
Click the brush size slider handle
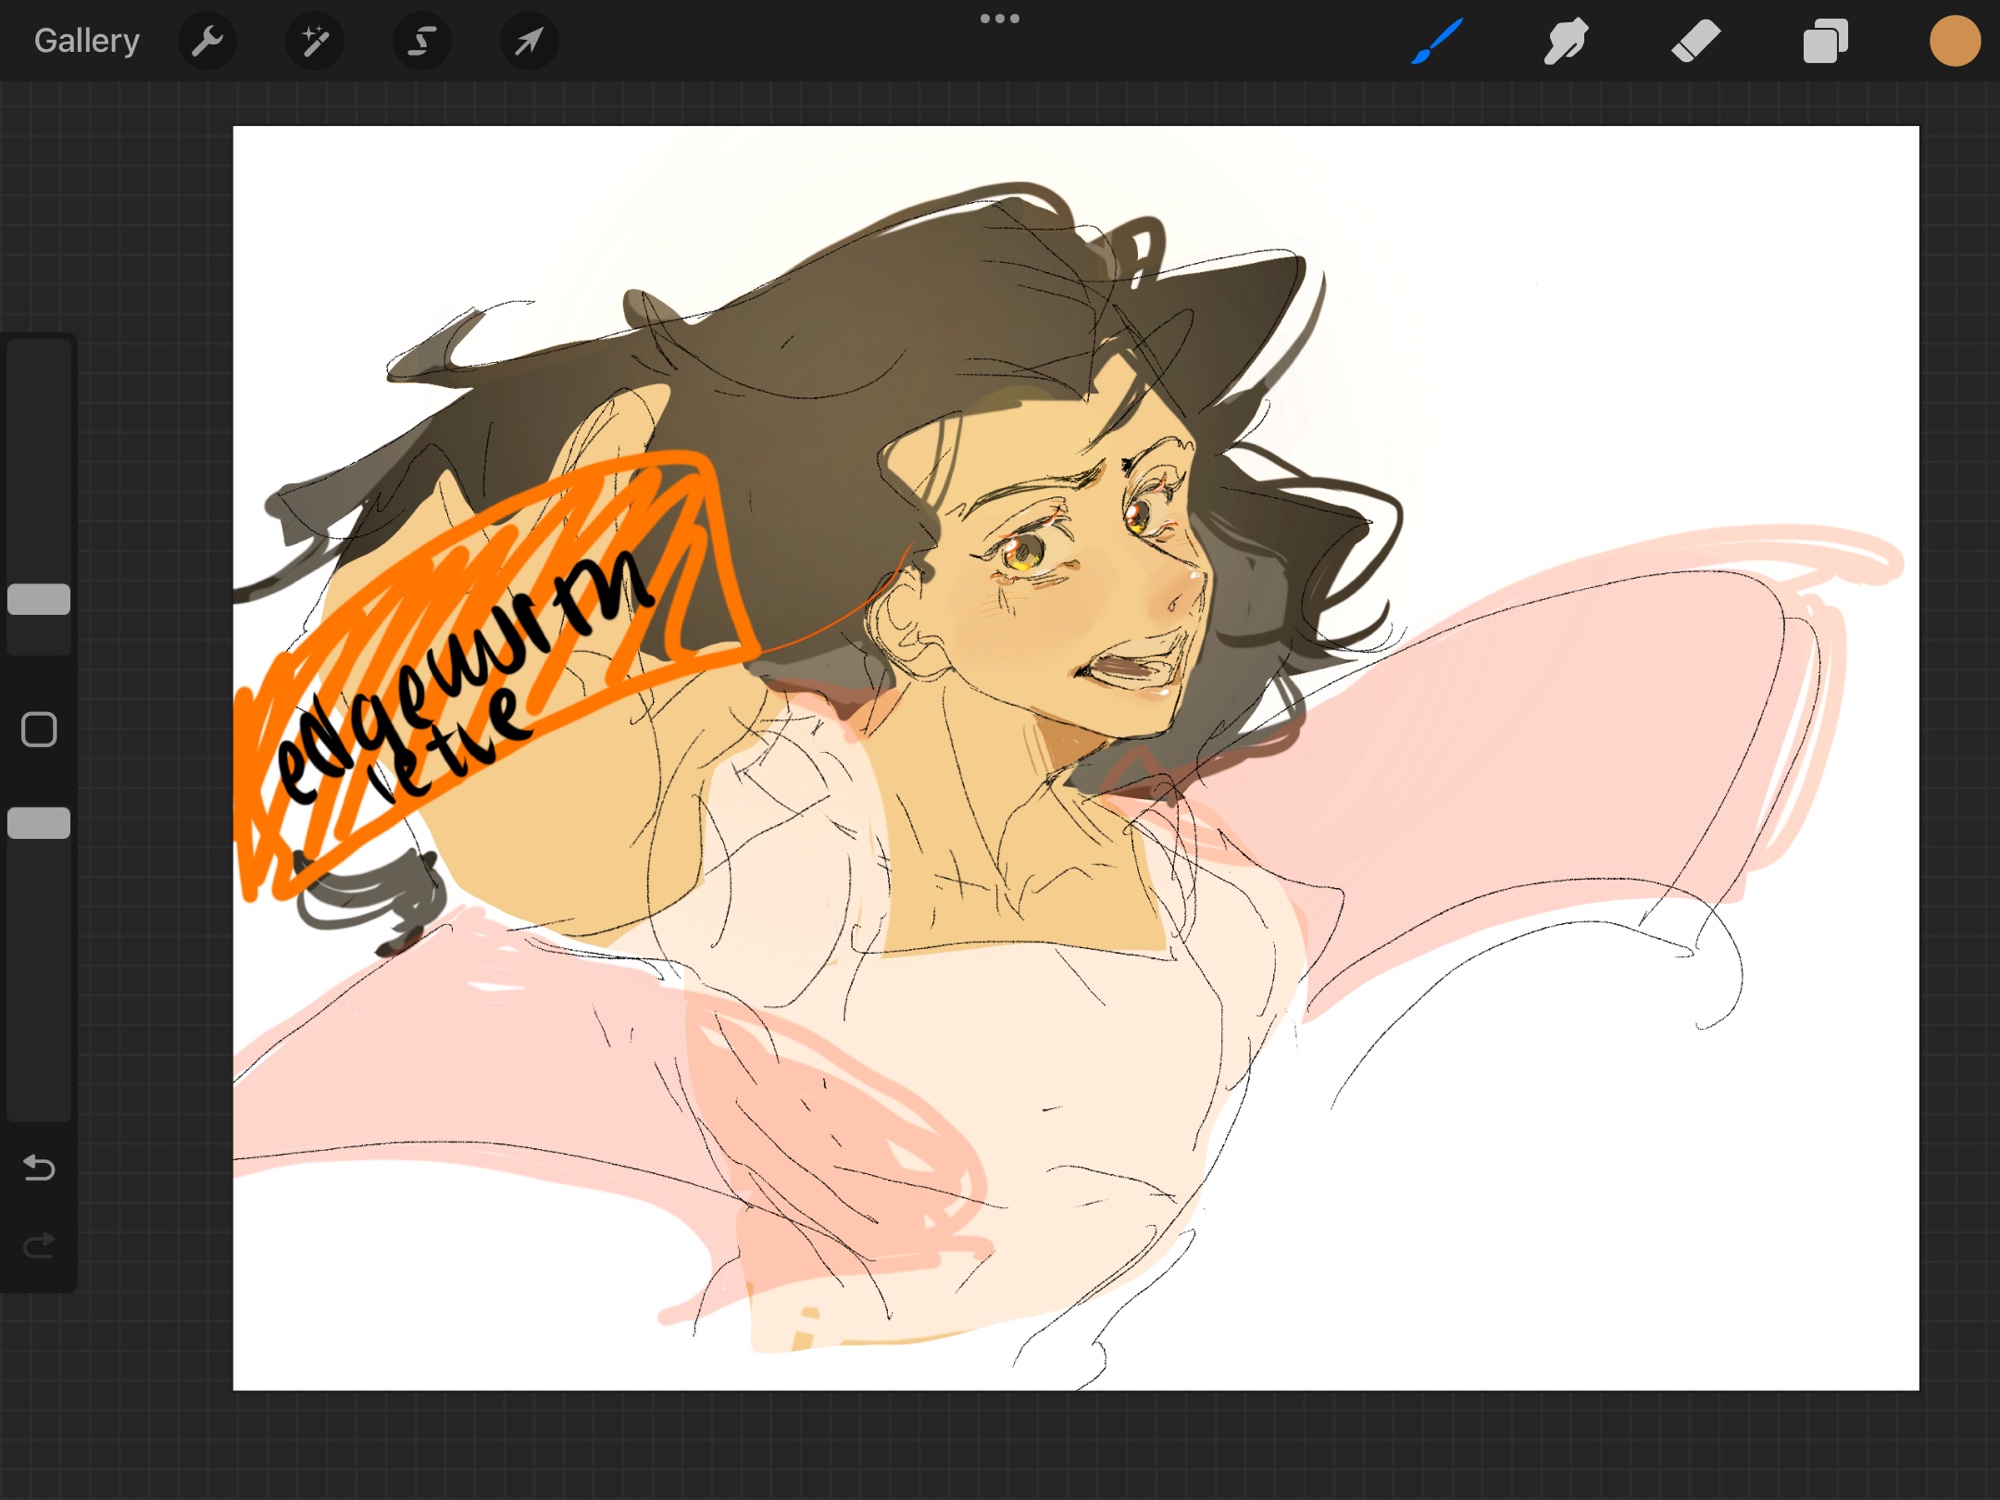(39, 599)
